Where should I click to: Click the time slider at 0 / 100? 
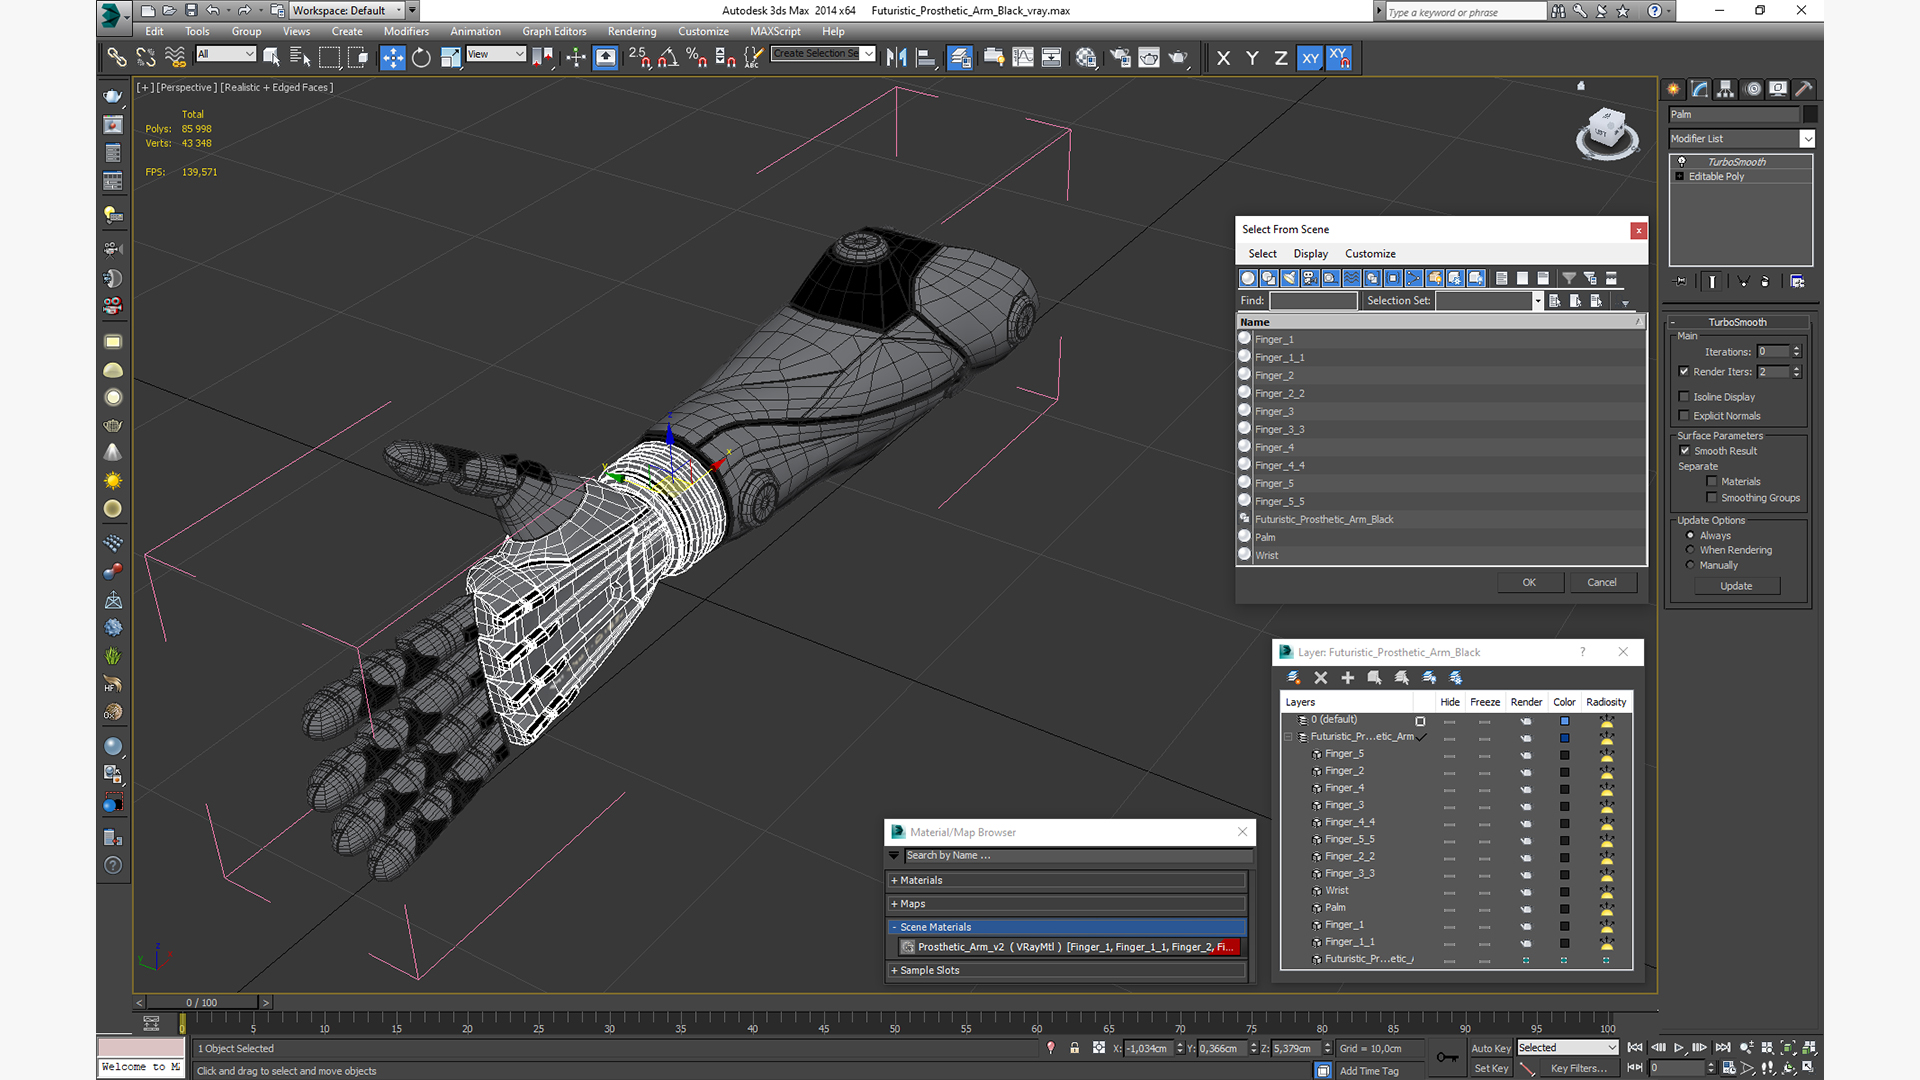click(x=201, y=1003)
